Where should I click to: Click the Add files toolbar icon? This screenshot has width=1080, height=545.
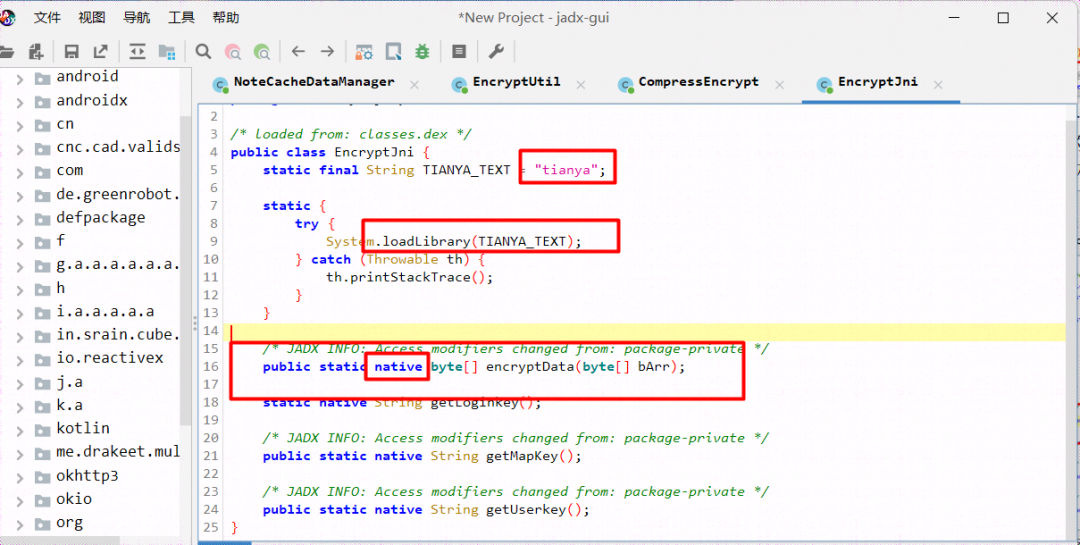point(36,51)
